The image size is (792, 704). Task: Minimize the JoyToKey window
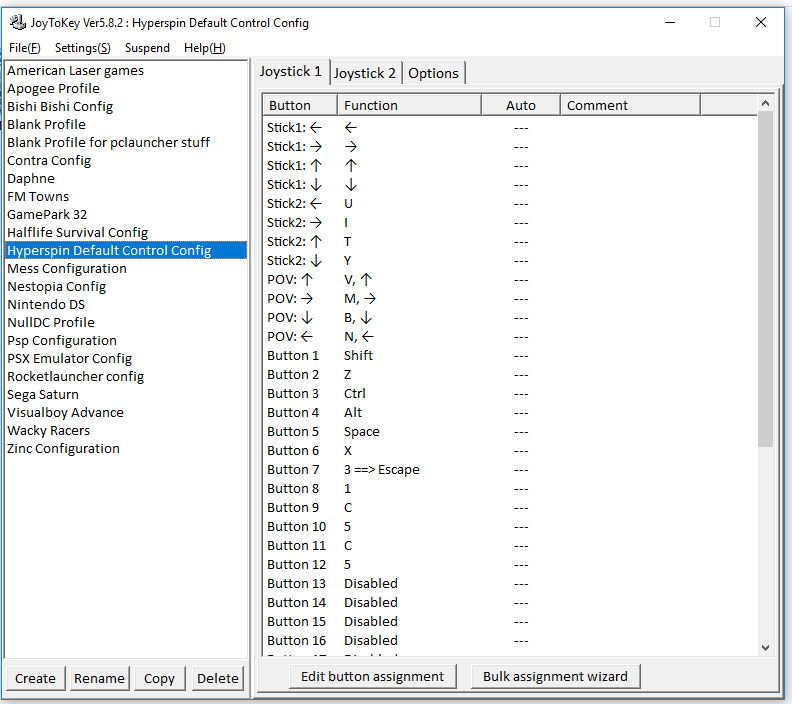tap(670, 22)
